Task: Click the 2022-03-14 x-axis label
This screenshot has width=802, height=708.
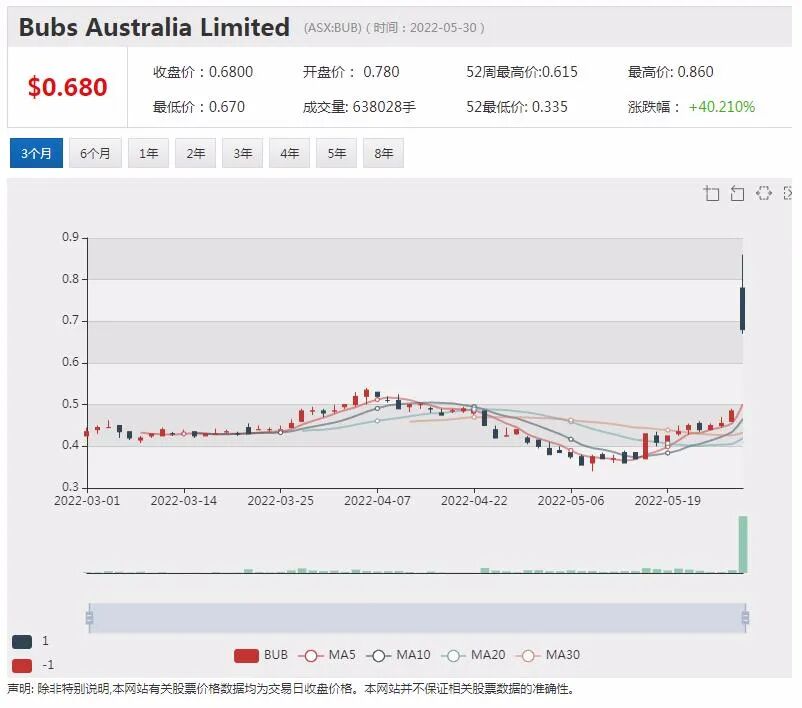Action: click(x=184, y=501)
